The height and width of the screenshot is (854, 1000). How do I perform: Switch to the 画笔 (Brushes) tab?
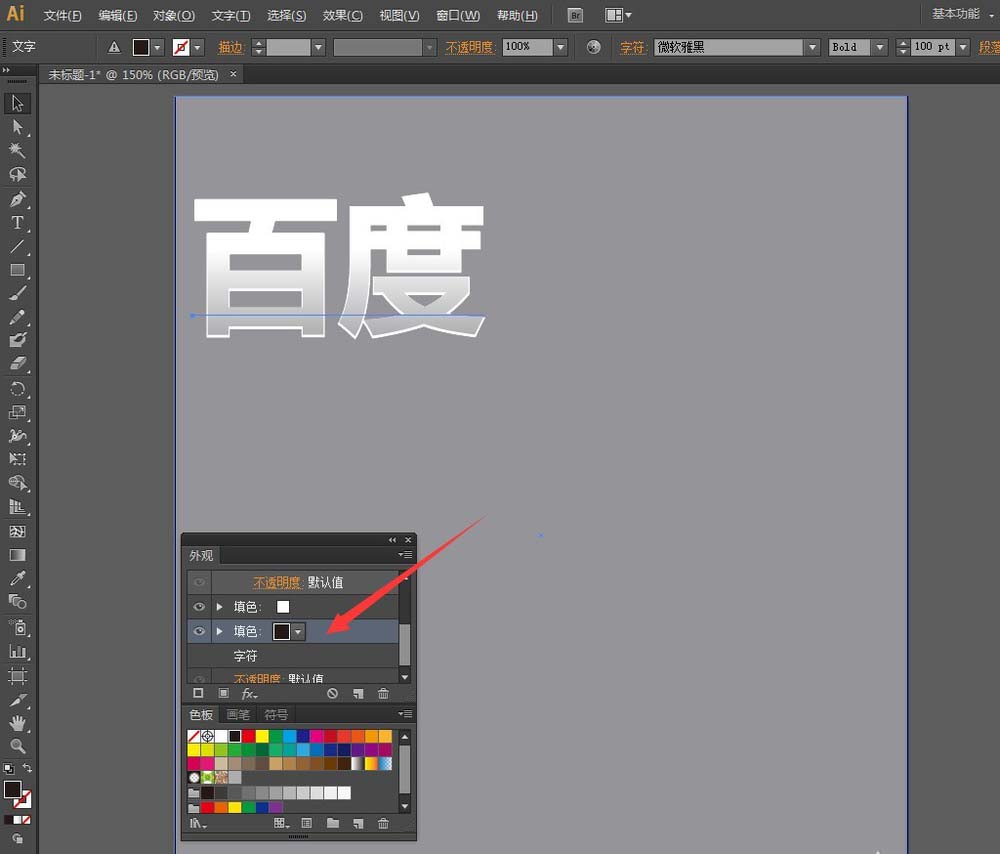(x=238, y=714)
